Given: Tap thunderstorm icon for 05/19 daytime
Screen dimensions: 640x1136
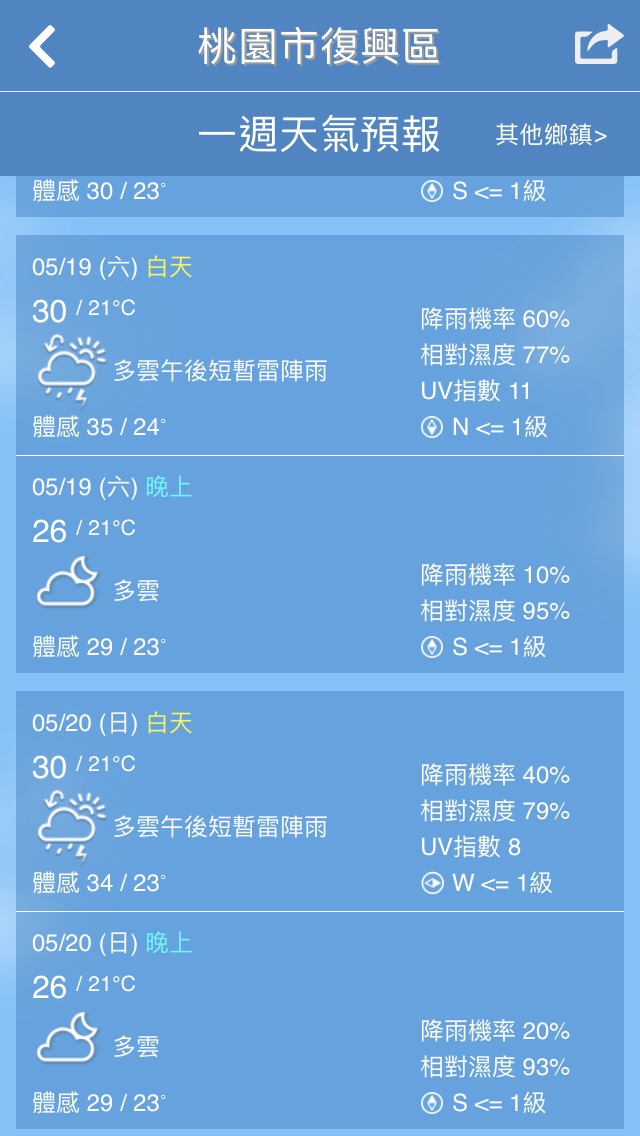Looking at the screenshot, I should [x=70, y=369].
